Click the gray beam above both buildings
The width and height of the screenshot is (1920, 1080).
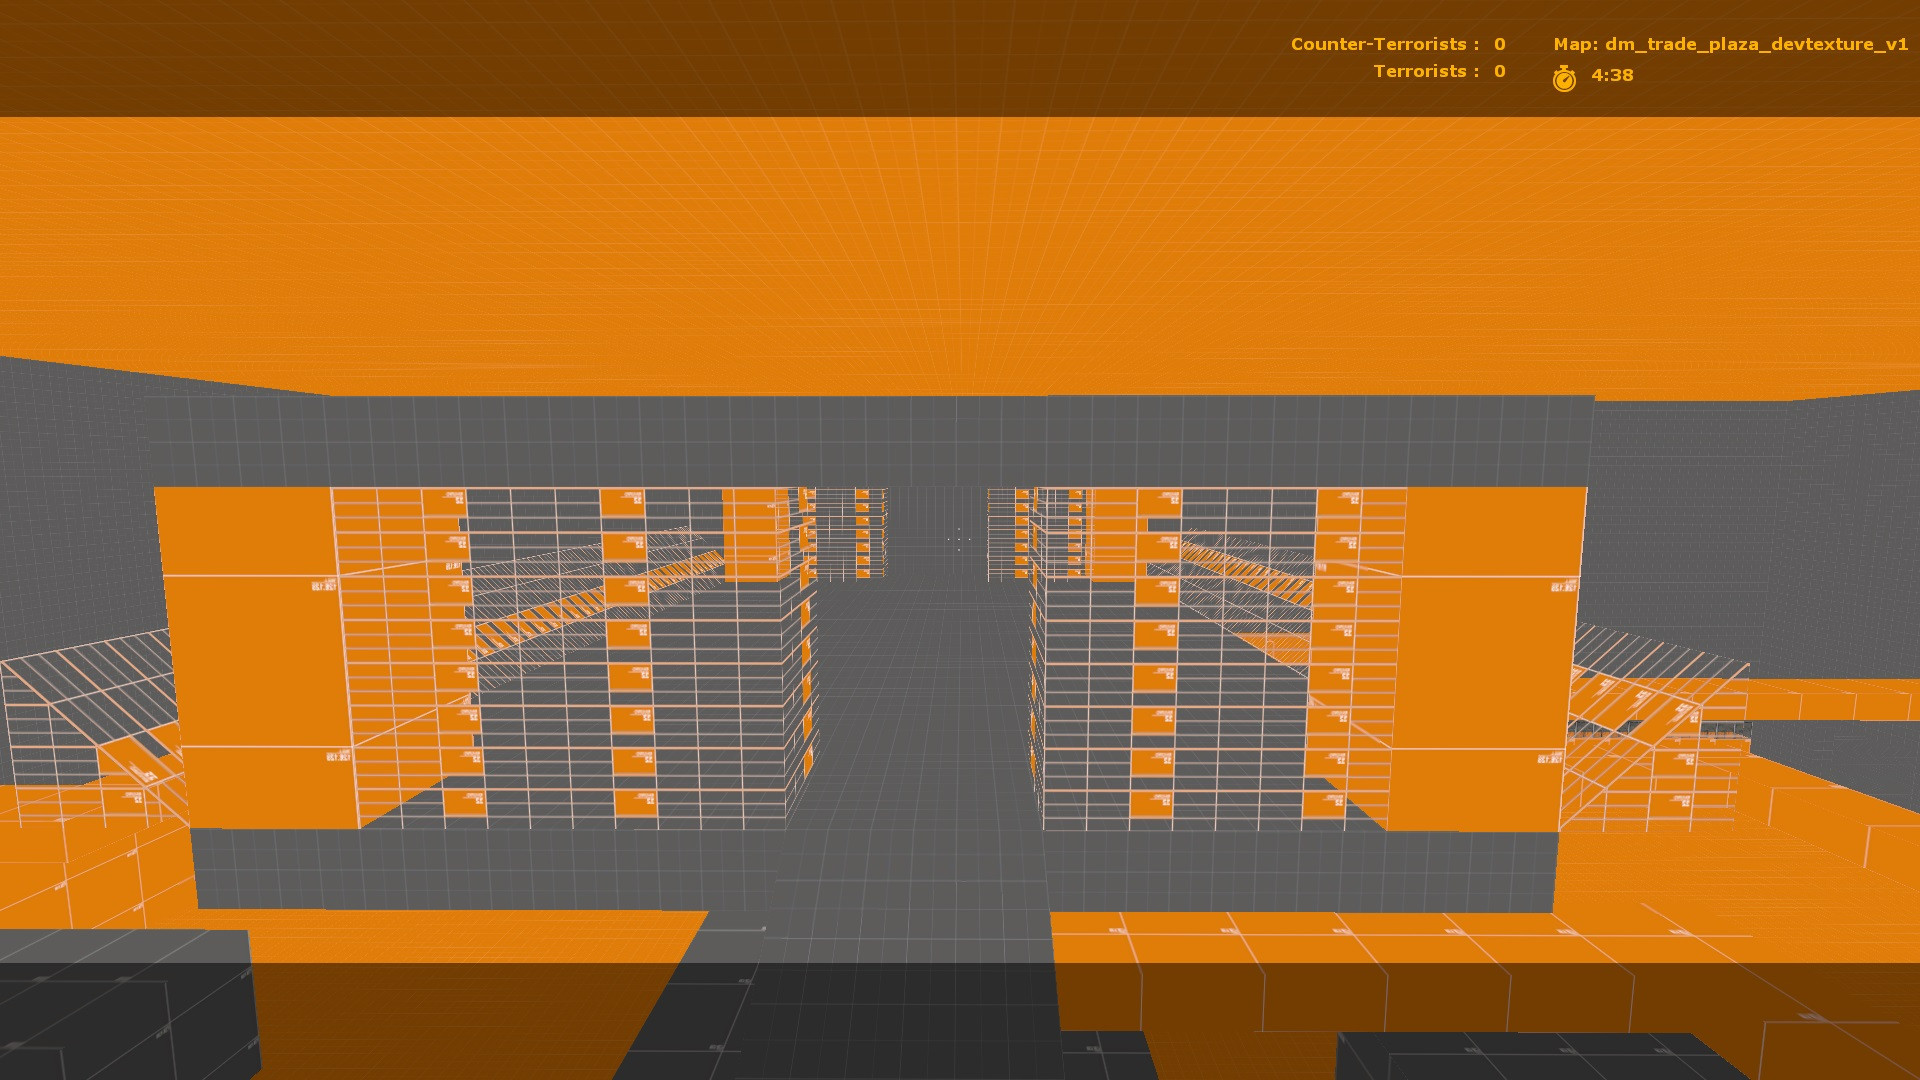870,440
